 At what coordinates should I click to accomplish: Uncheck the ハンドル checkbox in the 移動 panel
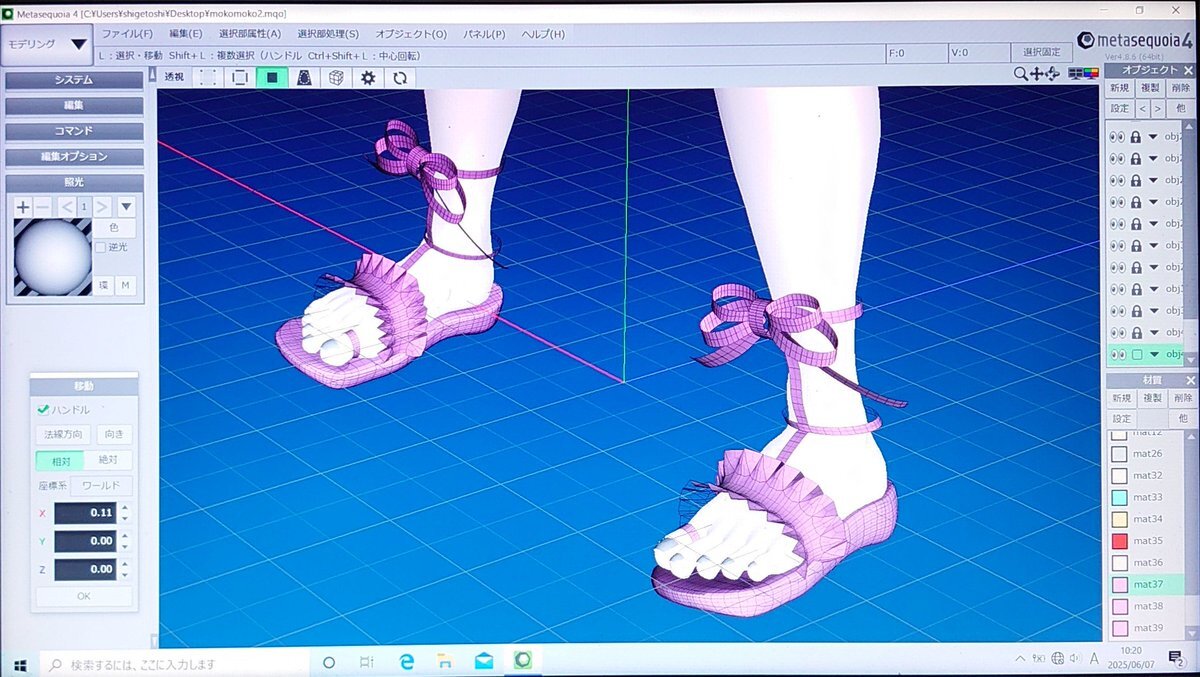click(43, 409)
